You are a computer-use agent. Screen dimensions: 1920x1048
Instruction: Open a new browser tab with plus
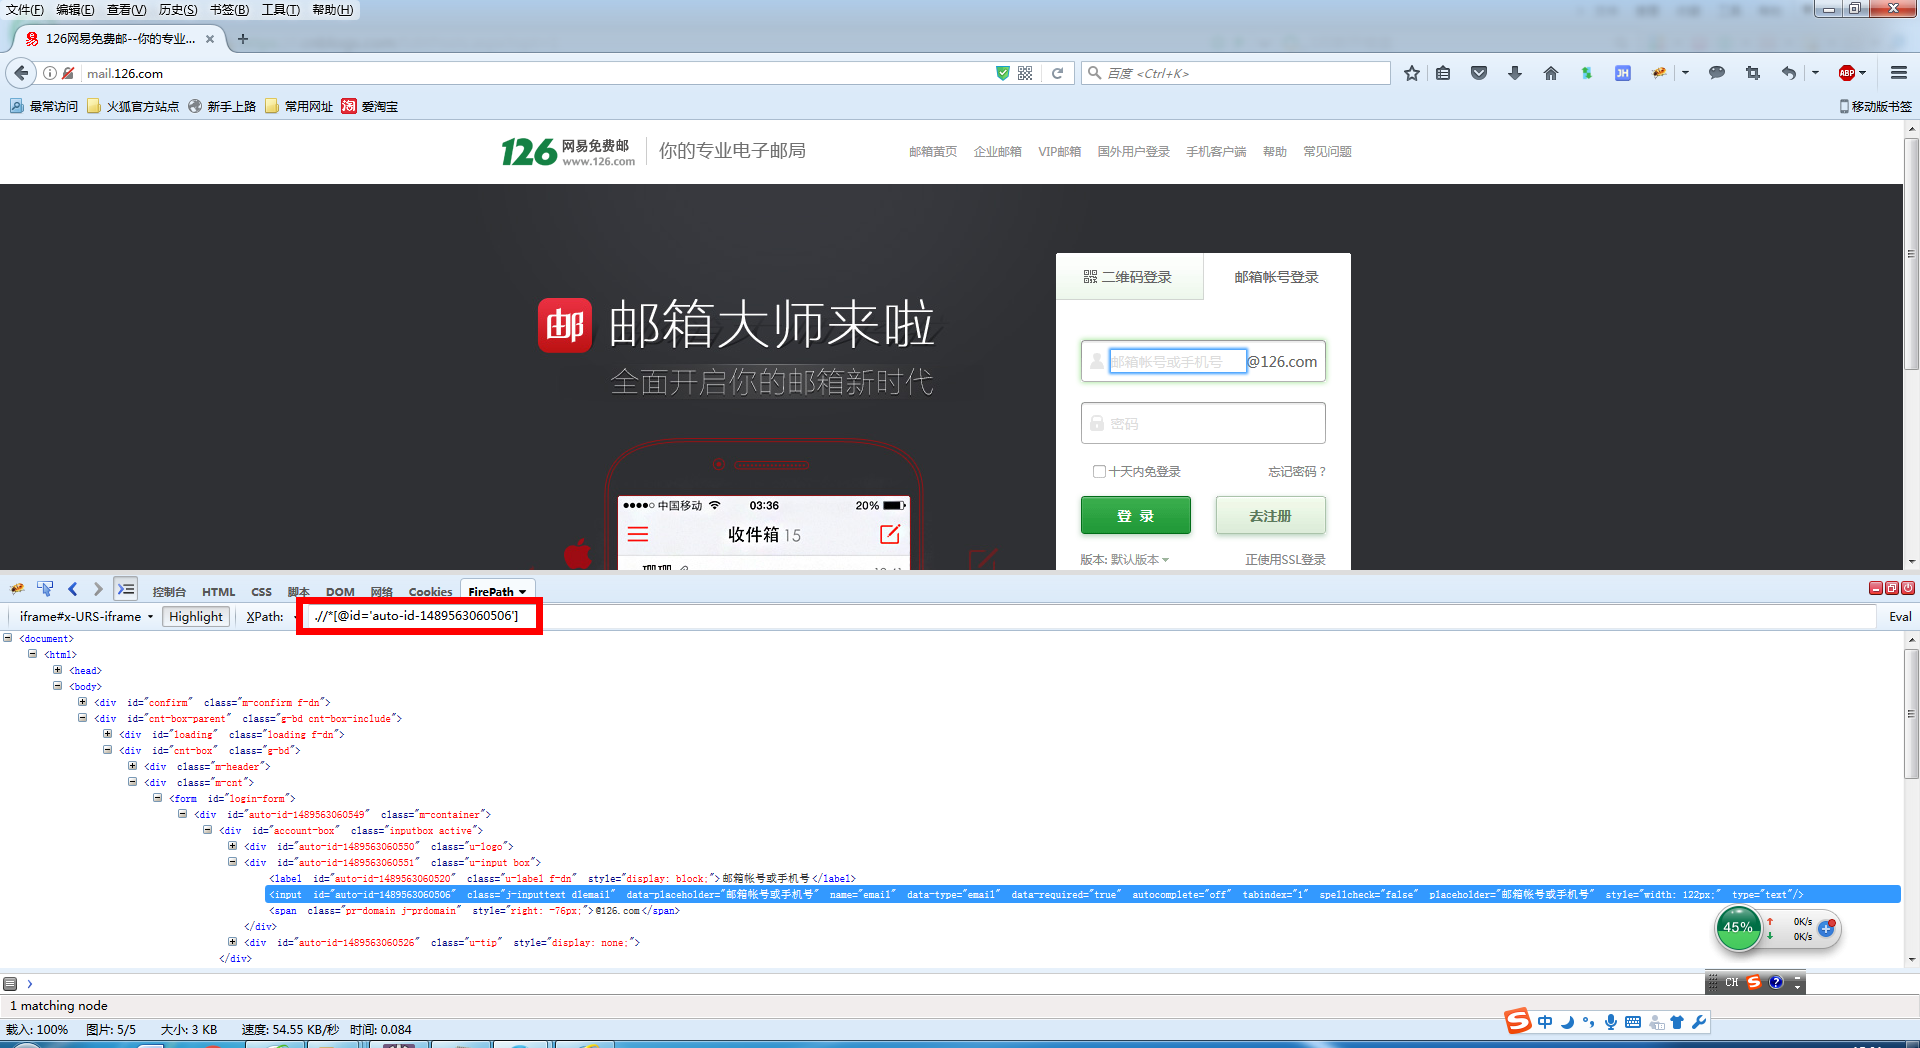[x=243, y=39]
